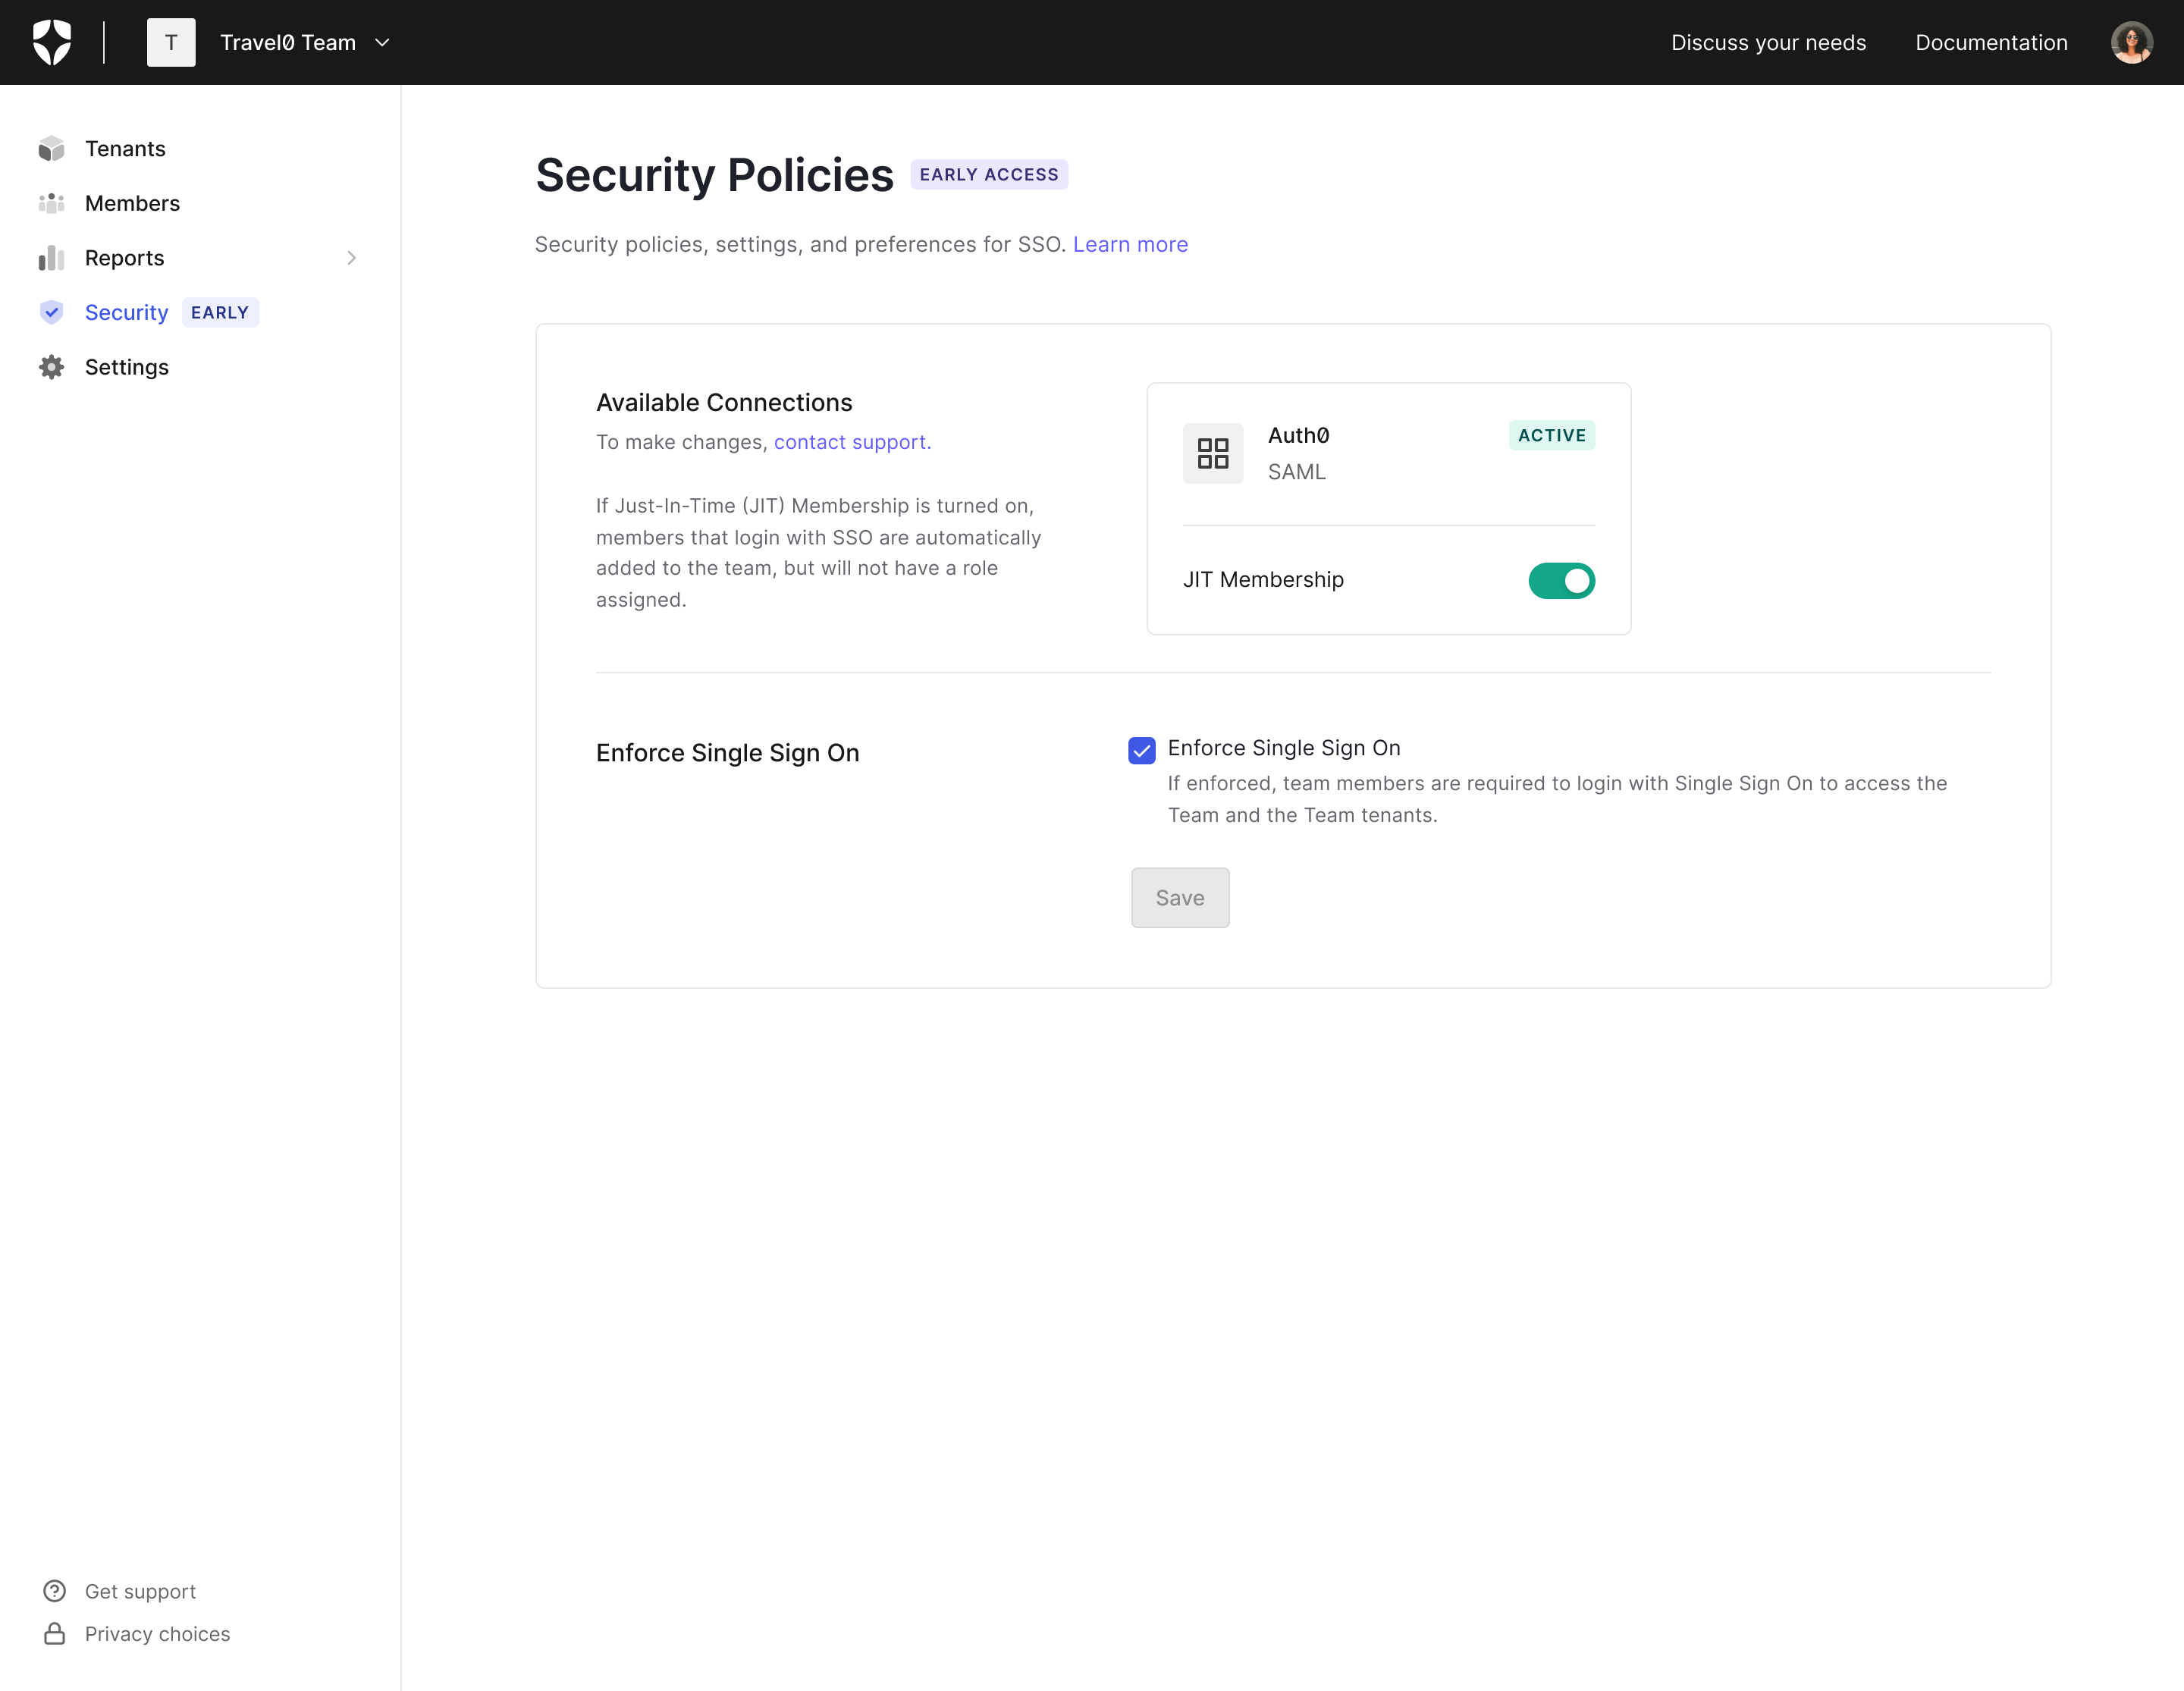
Task: Click the Security shield check icon
Action: [51, 312]
